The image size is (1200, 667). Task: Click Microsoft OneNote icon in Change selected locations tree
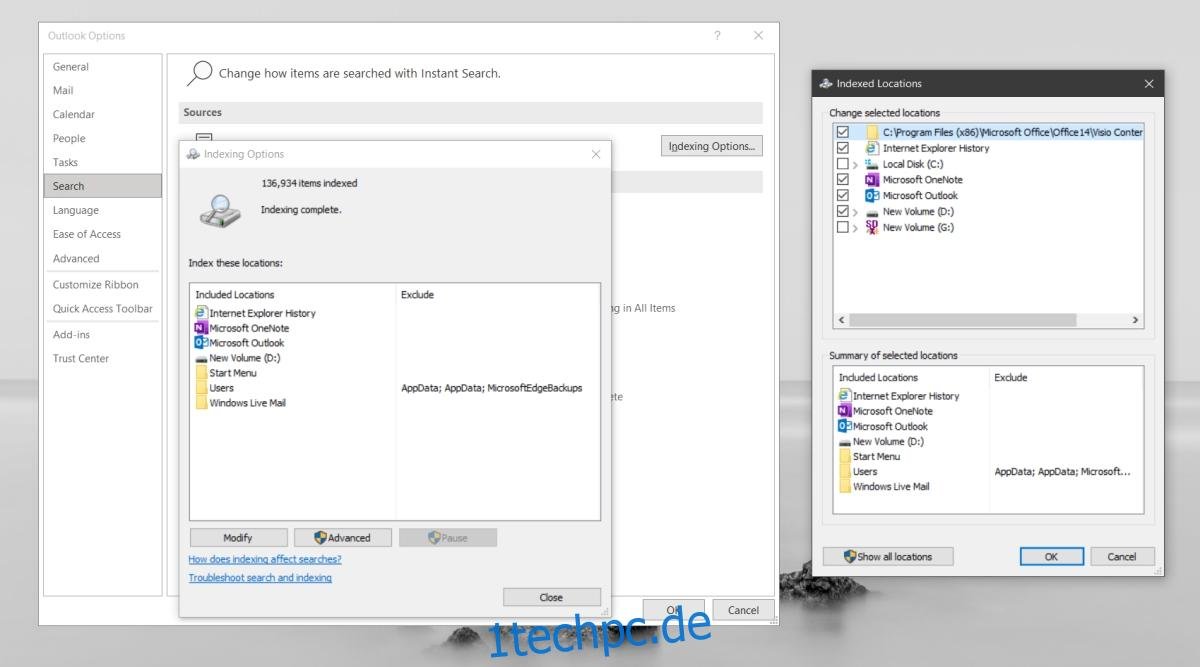pyautogui.click(x=872, y=180)
